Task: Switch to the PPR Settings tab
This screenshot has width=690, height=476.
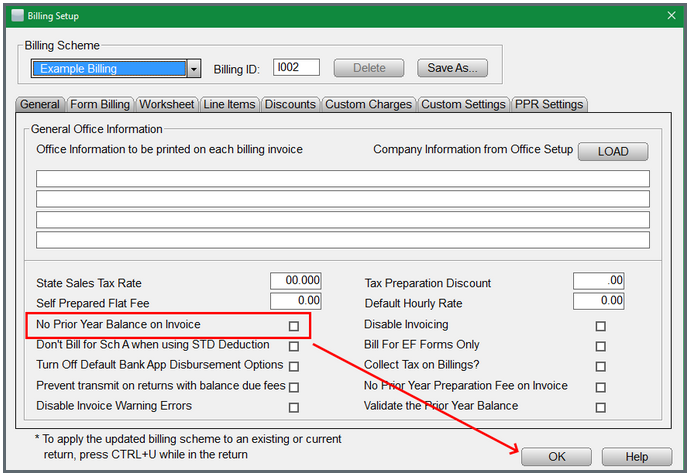Action: [x=548, y=104]
